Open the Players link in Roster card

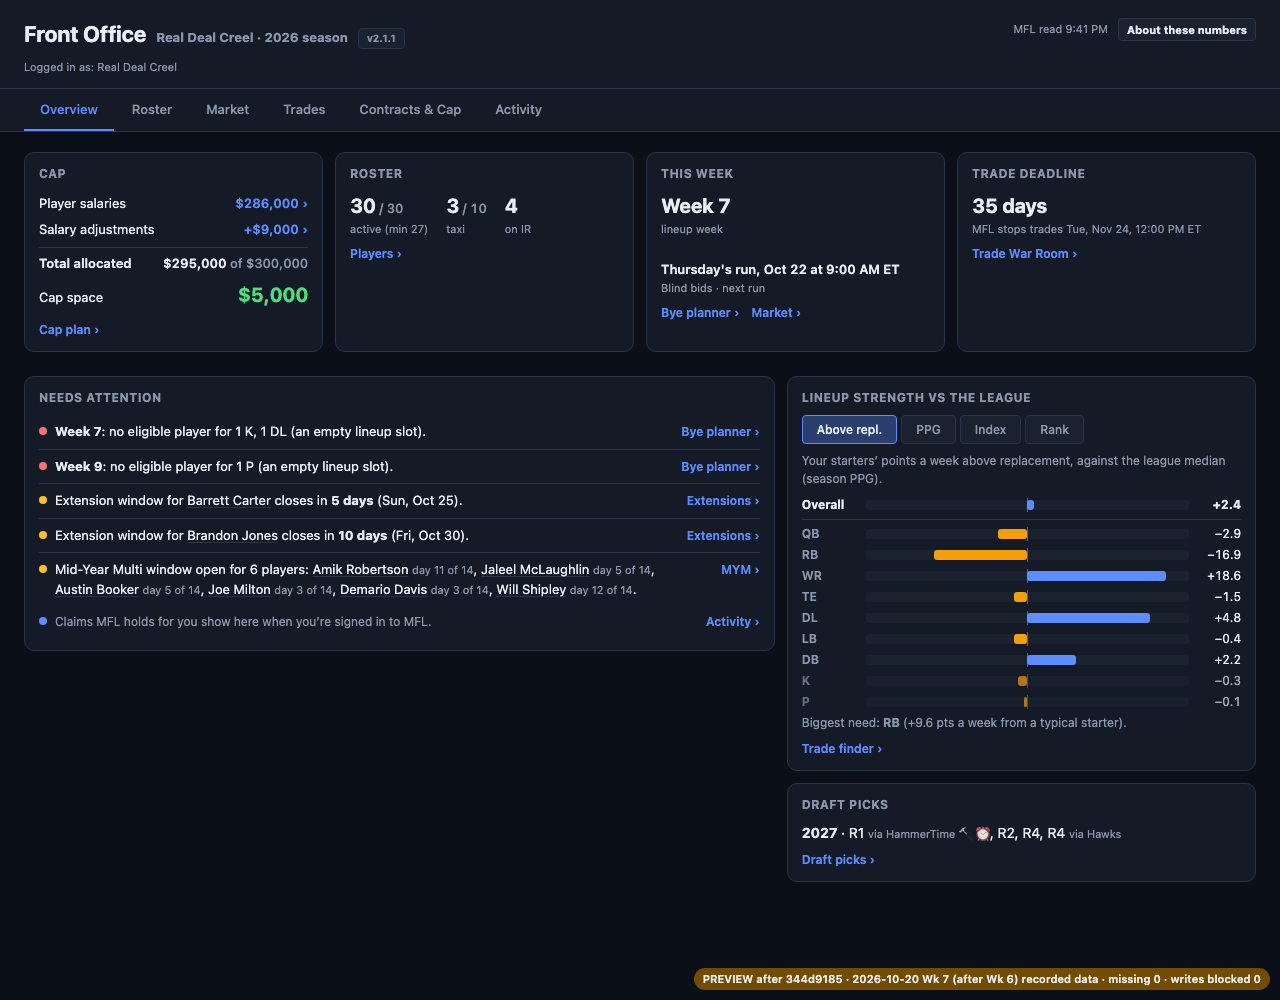[376, 254]
